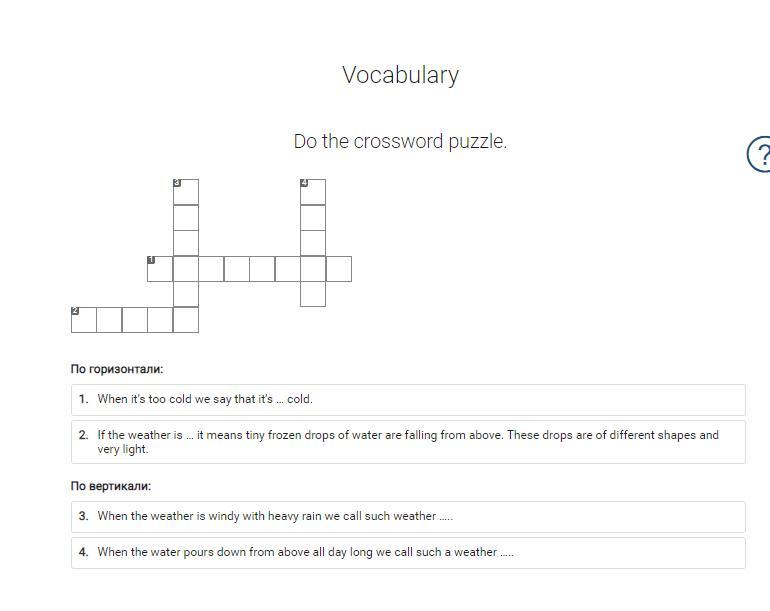This screenshot has width=770, height=611.
Task: Click bottom cell of word 4 down
Action: click(313, 294)
